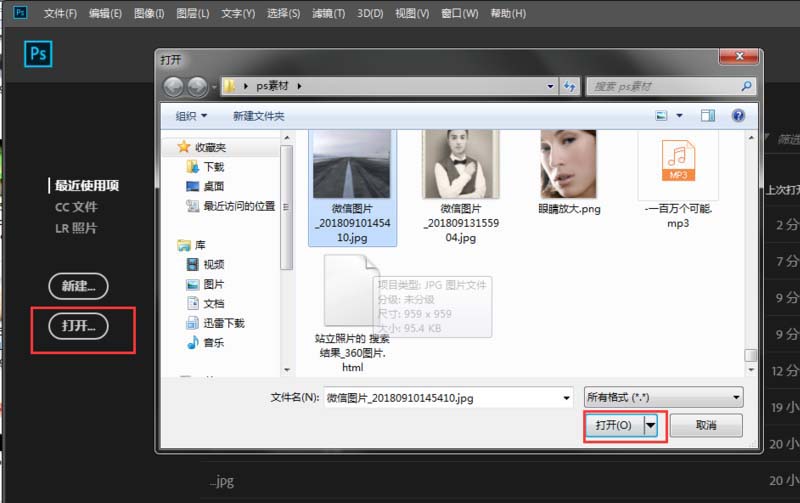Open the 窗口(W) menu
The width and height of the screenshot is (800, 503).
(x=459, y=14)
